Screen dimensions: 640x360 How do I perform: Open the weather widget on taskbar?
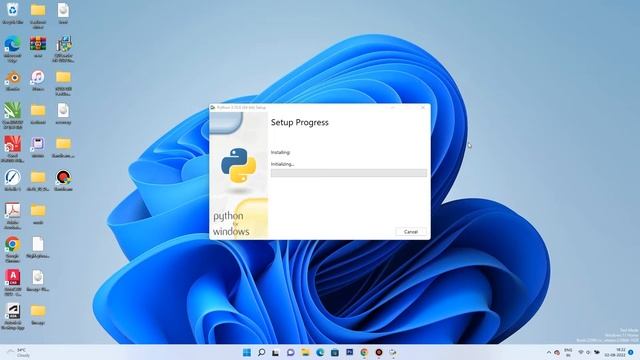(x=18, y=352)
